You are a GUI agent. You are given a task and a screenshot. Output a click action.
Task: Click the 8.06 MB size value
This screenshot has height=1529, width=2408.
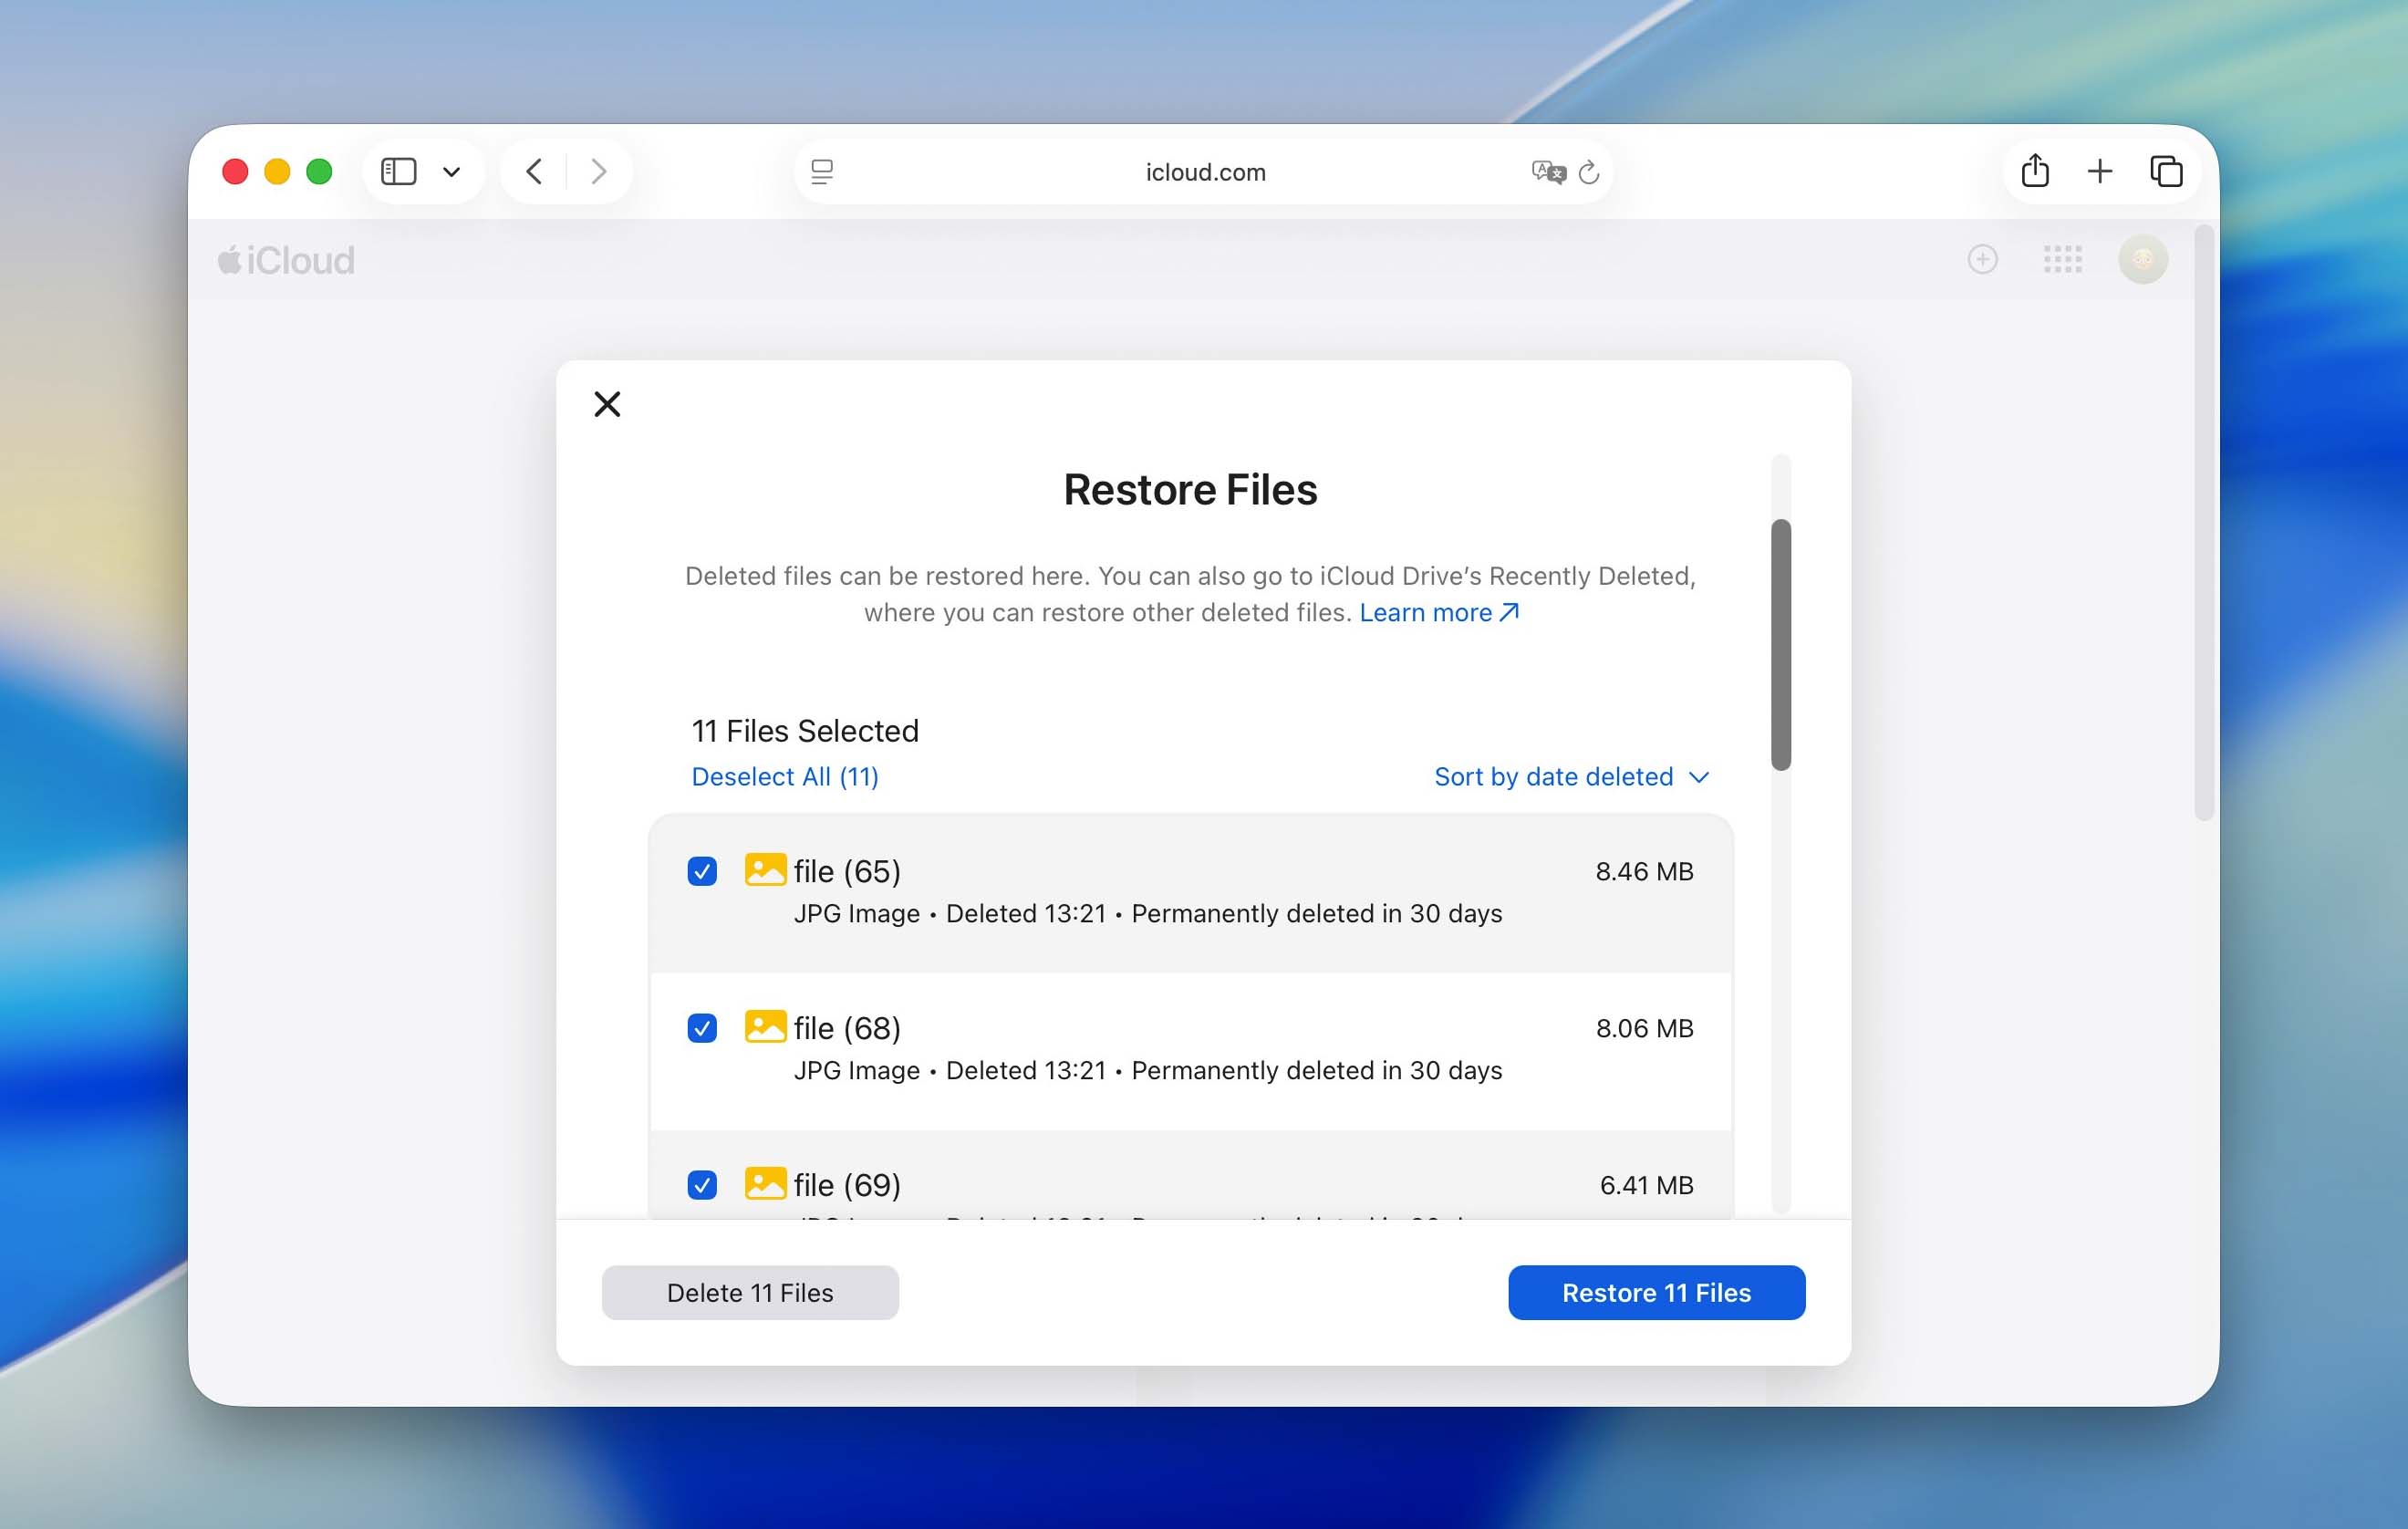tap(1644, 1028)
